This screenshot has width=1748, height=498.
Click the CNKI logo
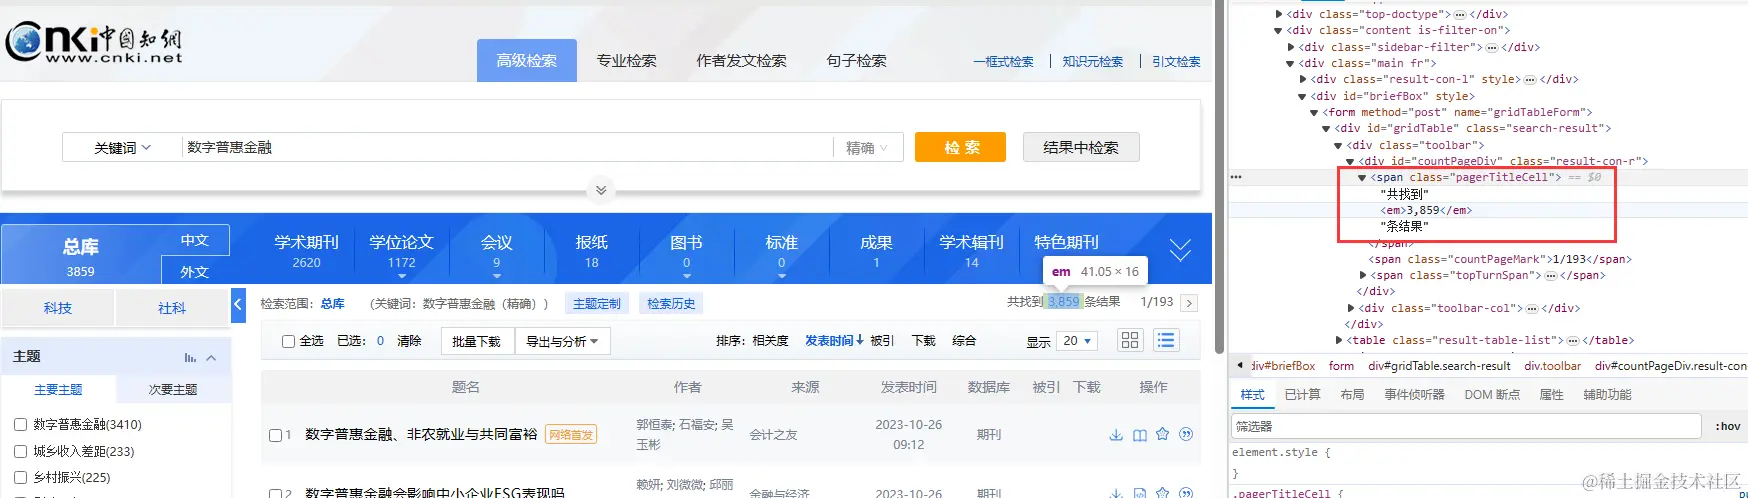tap(94, 43)
